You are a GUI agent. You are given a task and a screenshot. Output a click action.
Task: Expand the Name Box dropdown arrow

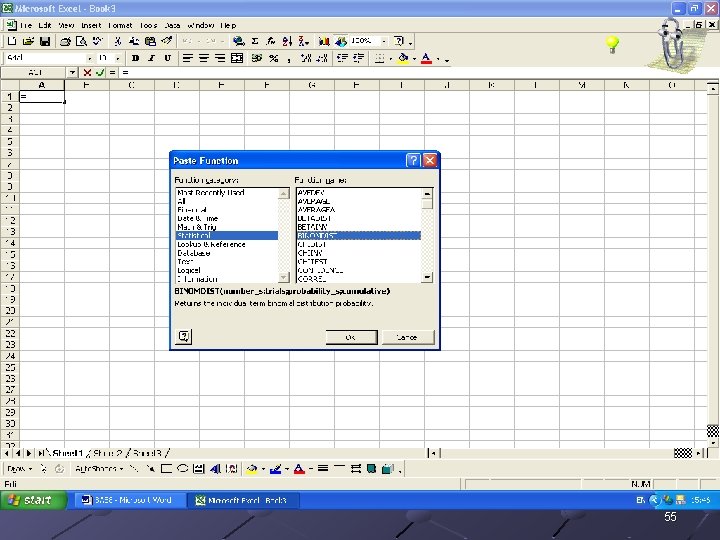point(72,73)
